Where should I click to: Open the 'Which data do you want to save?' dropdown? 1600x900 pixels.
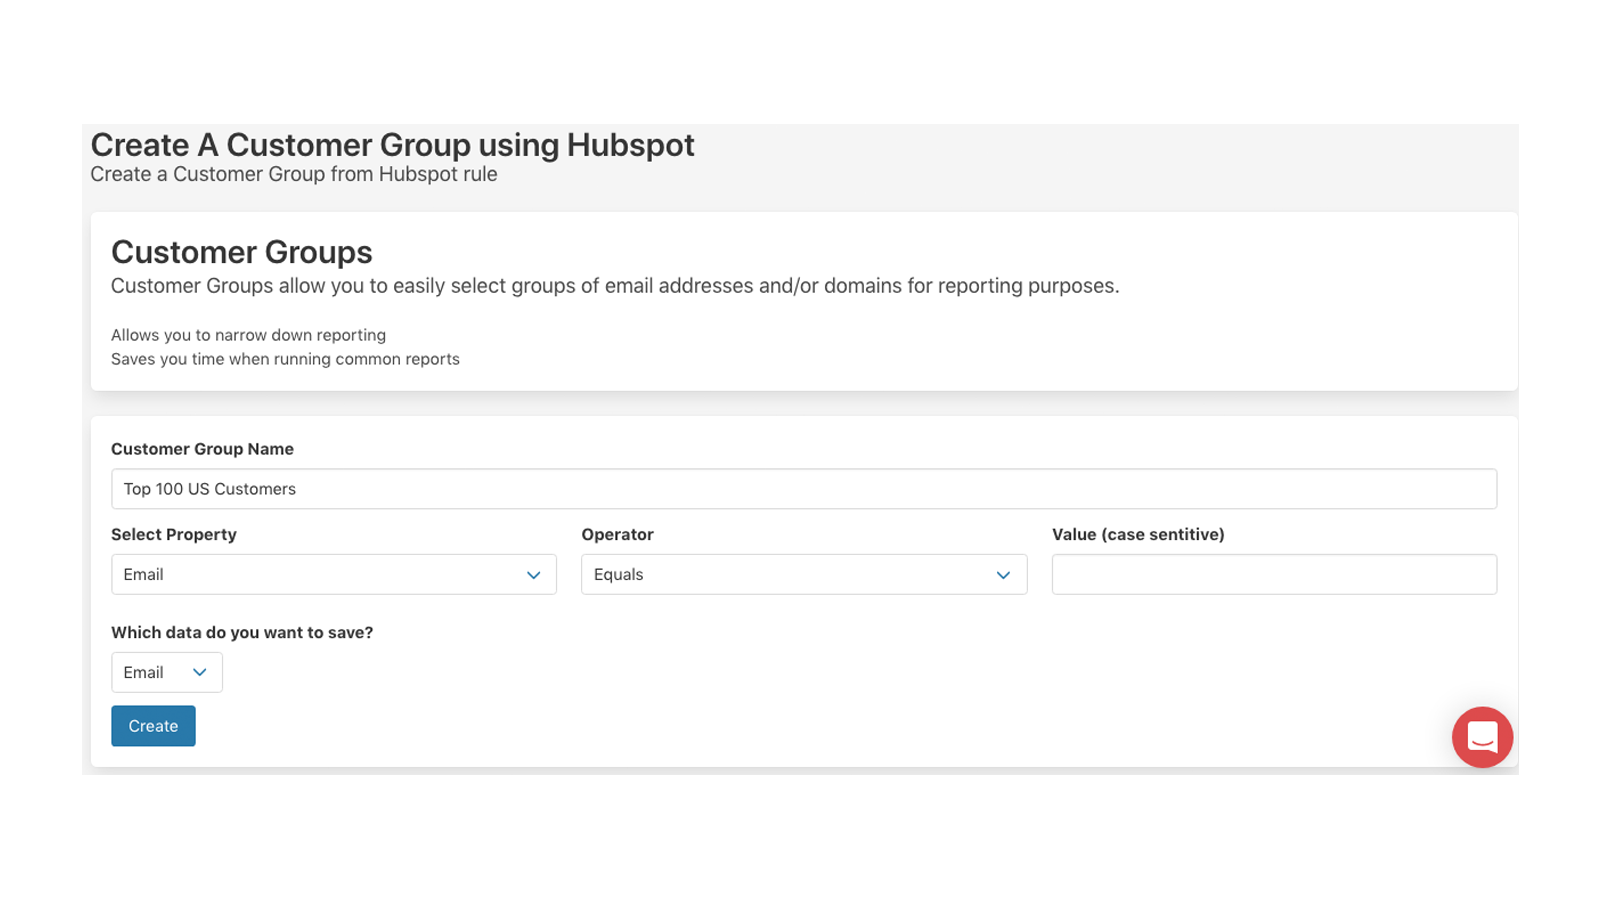click(166, 672)
